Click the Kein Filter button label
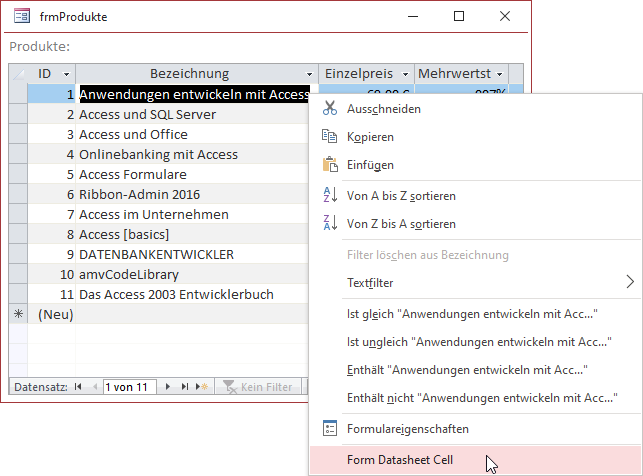 [266, 387]
